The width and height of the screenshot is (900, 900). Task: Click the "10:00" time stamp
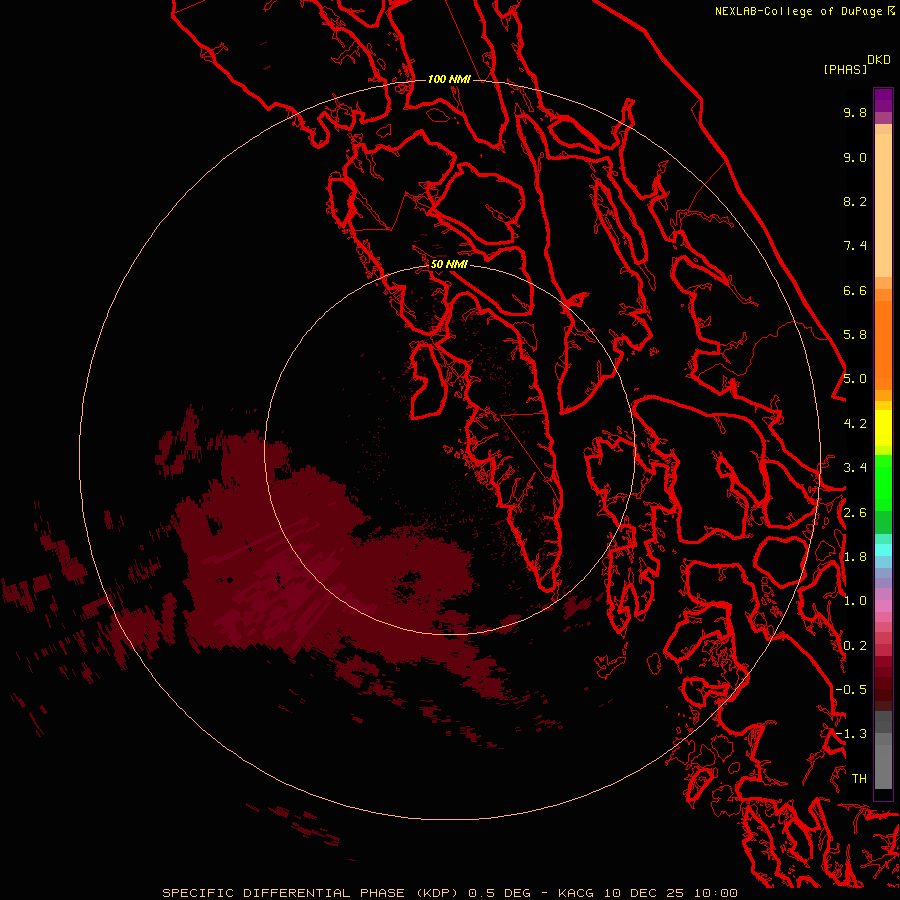coord(715,893)
